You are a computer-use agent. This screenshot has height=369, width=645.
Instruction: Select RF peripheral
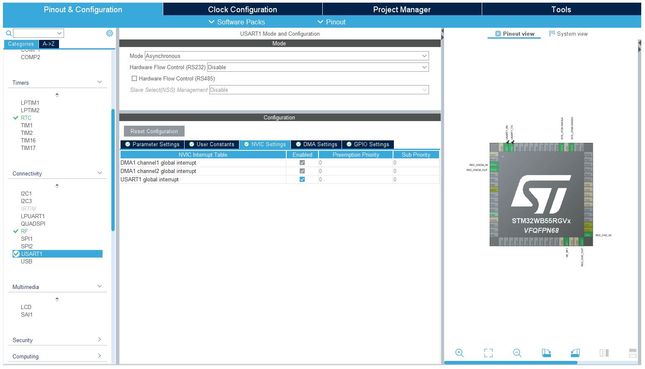(x=24, y=231)
